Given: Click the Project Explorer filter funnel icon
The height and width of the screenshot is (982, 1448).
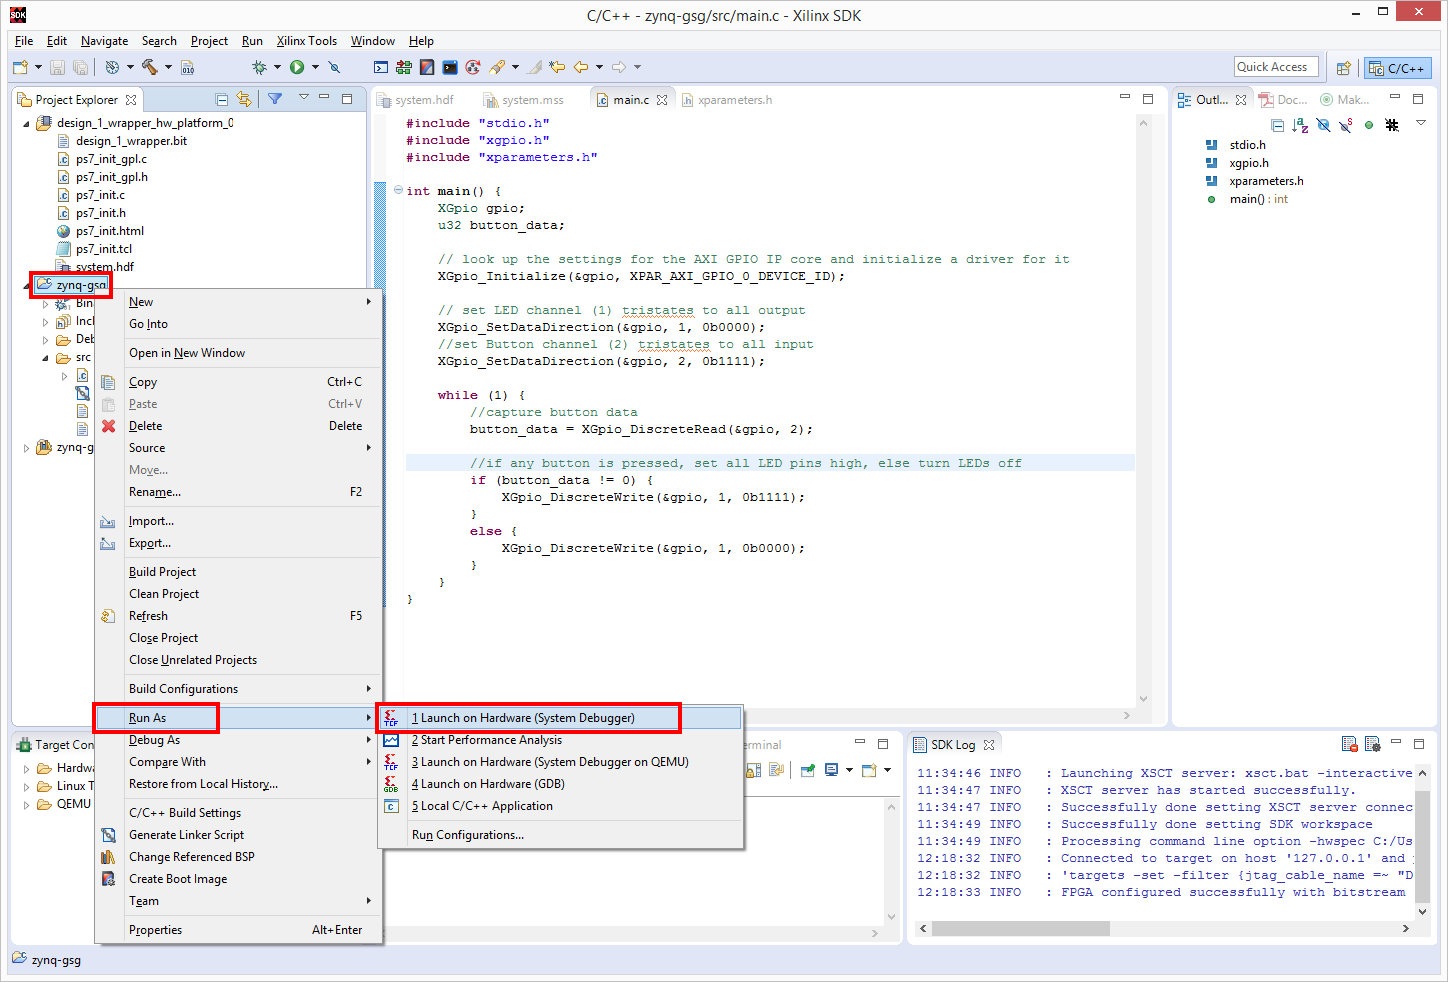Looking at the screenshot, I should click(x=275, y=98).
